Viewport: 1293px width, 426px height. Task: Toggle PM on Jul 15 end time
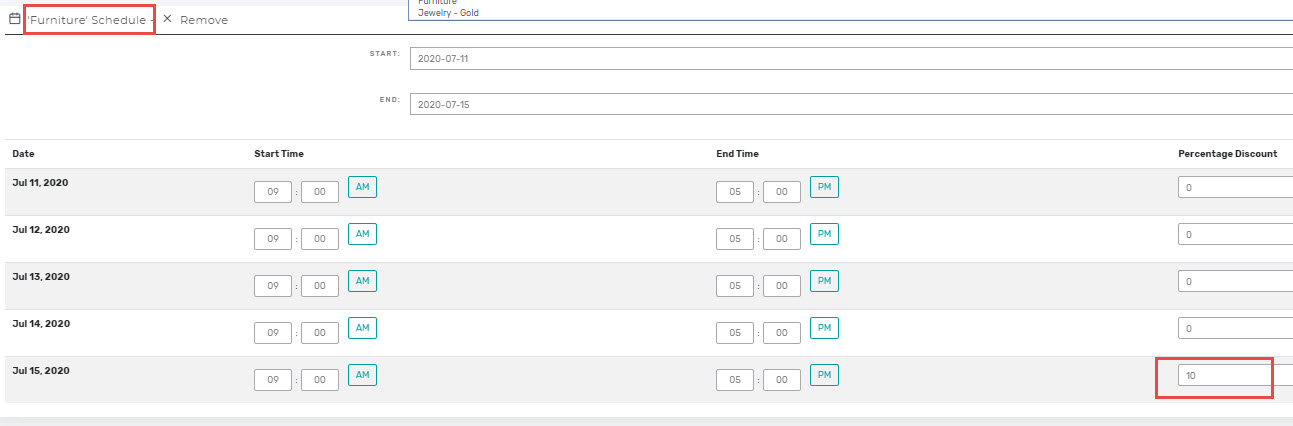click(824, 375)
